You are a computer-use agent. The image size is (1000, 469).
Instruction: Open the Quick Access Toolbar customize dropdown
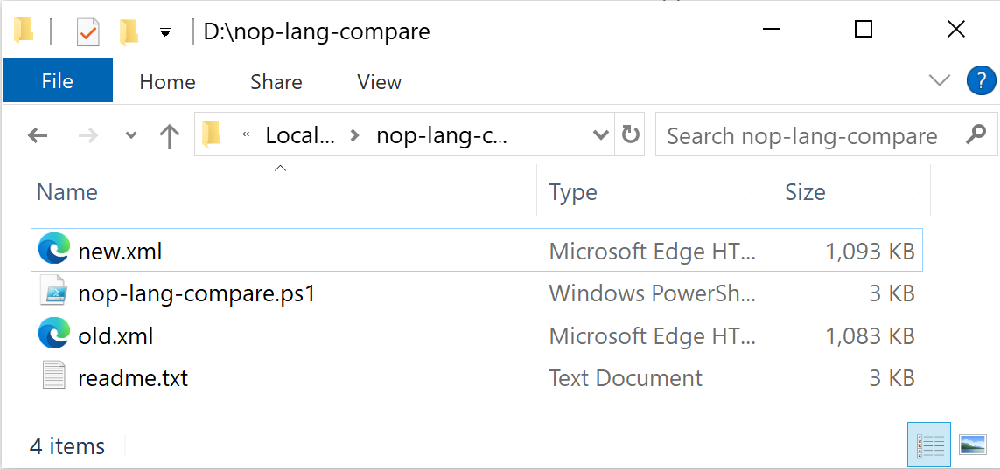[x=165, y=33]
